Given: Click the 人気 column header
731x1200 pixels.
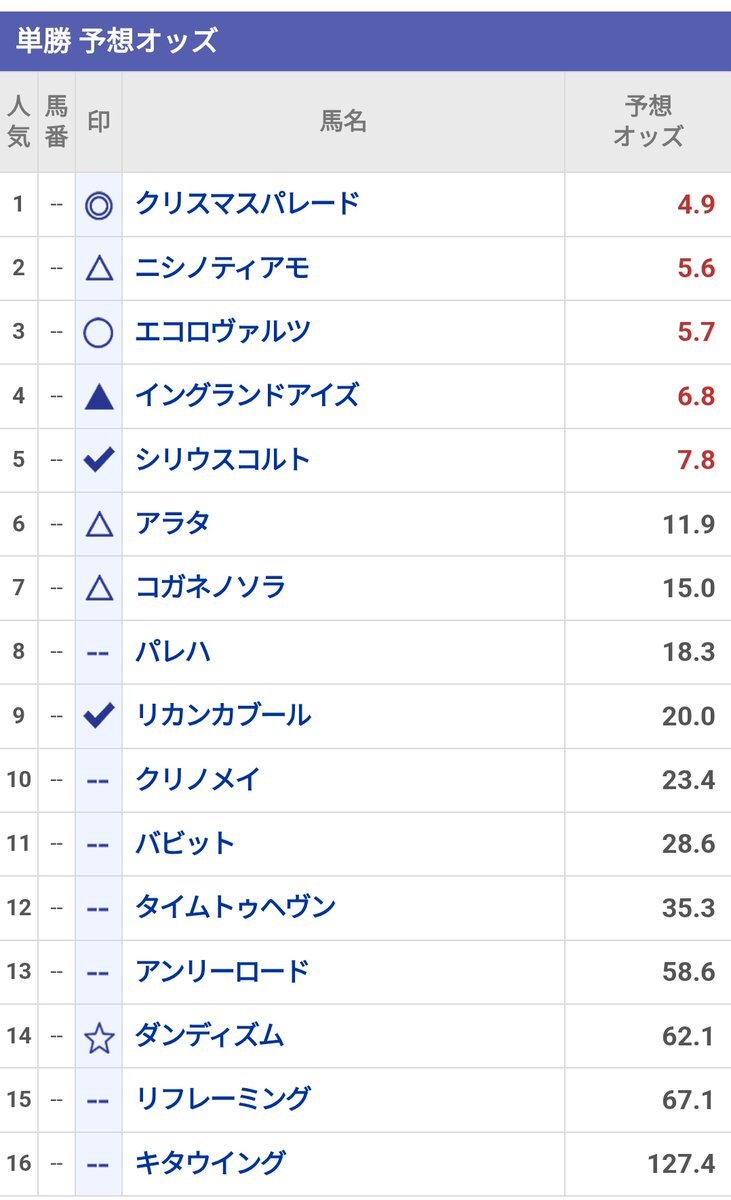Looking at the screenshot, I should [x=19, y=122].
